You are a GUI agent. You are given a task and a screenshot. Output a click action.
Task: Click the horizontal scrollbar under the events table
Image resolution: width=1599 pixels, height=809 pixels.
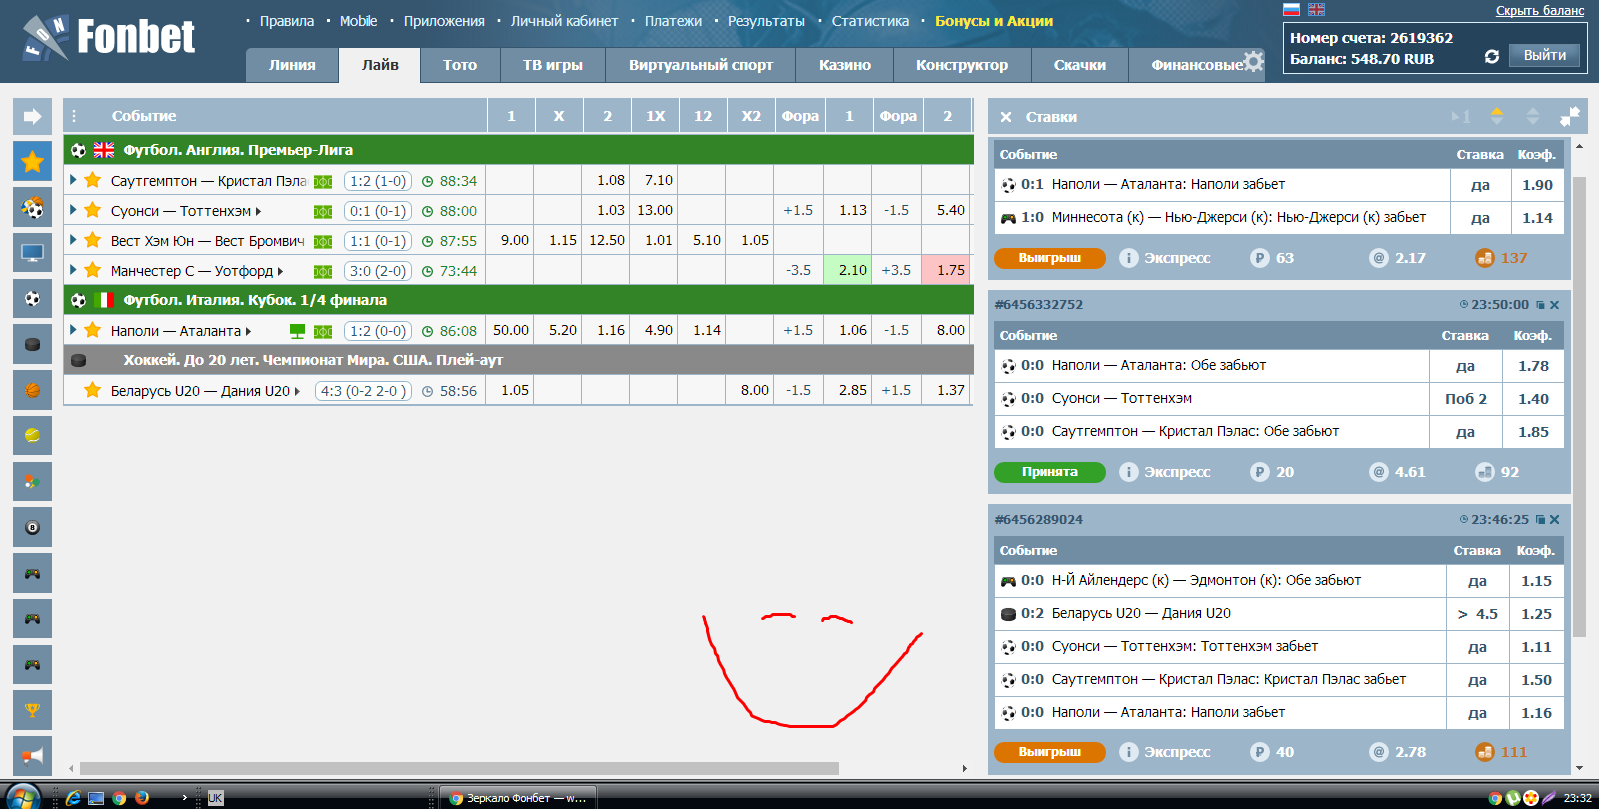(x=459, y=768)
